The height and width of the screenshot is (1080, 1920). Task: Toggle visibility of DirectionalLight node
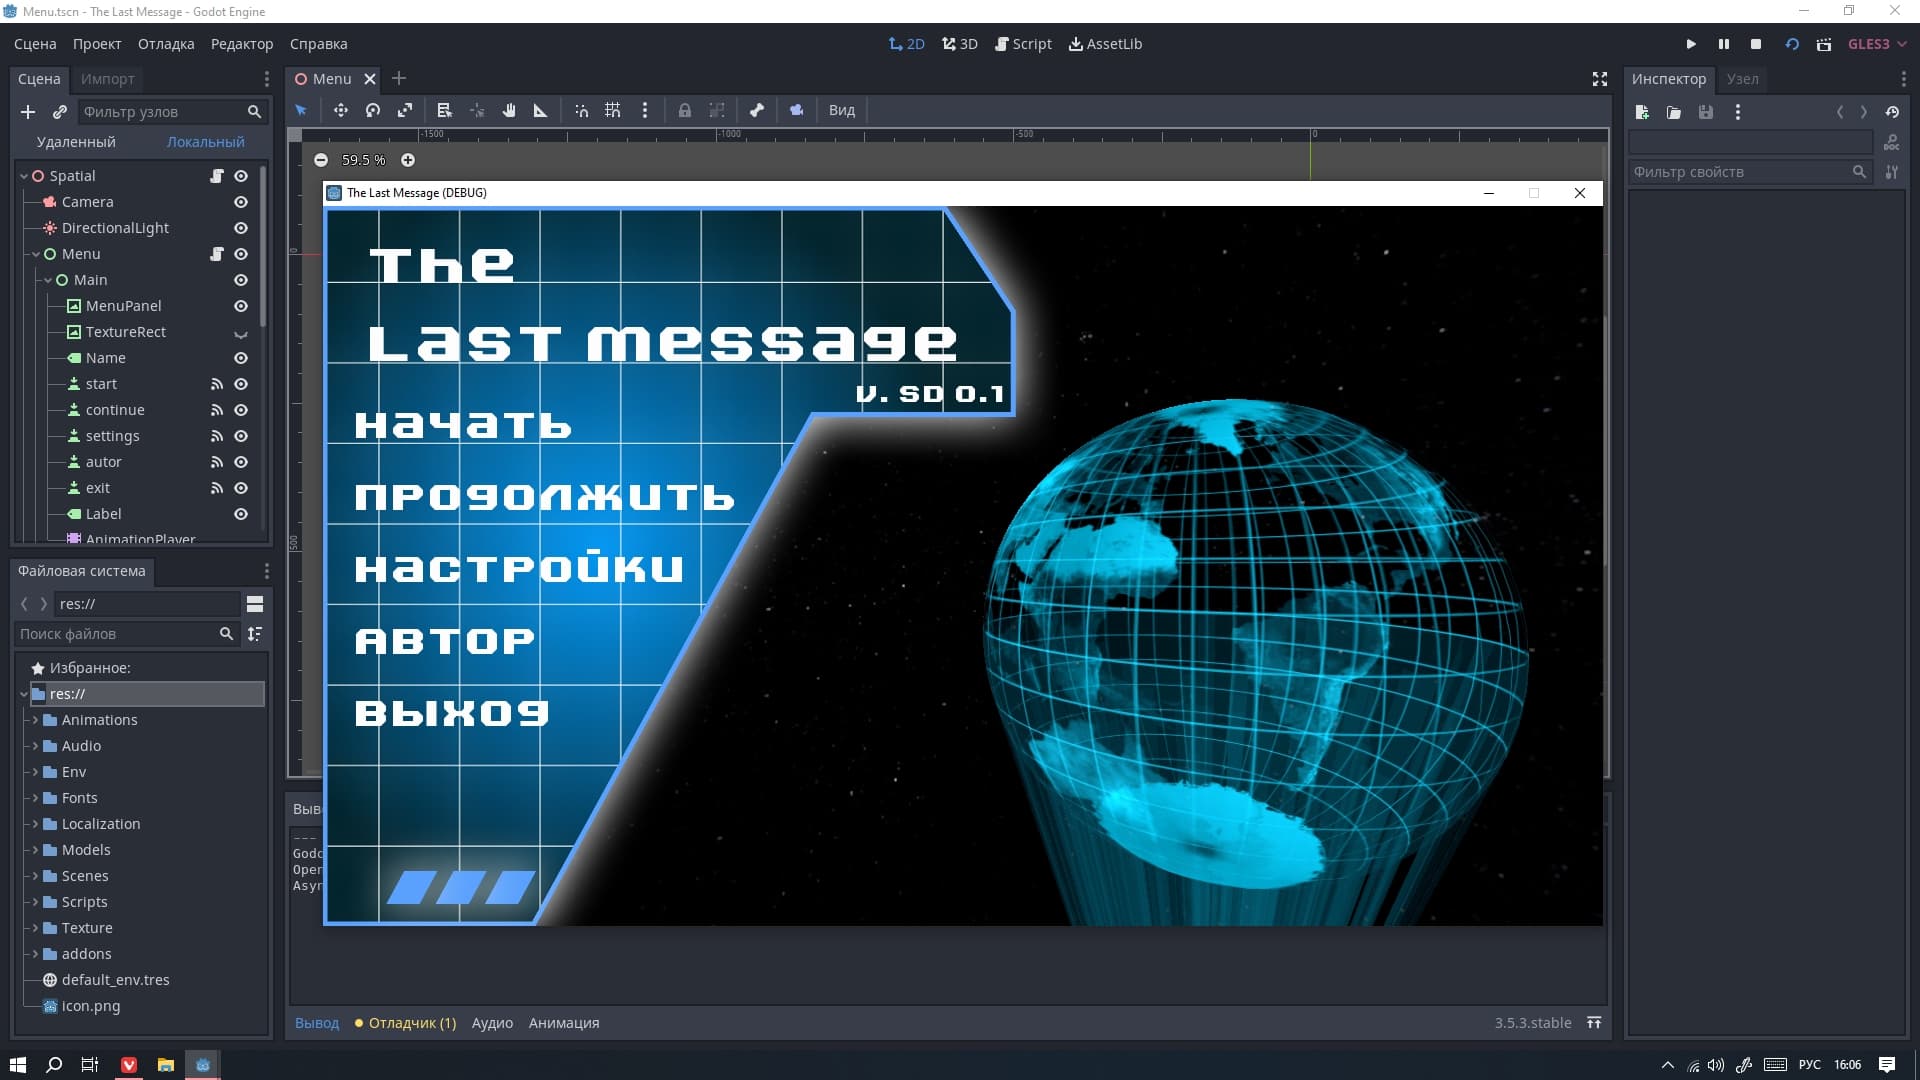tap(241, 228)
